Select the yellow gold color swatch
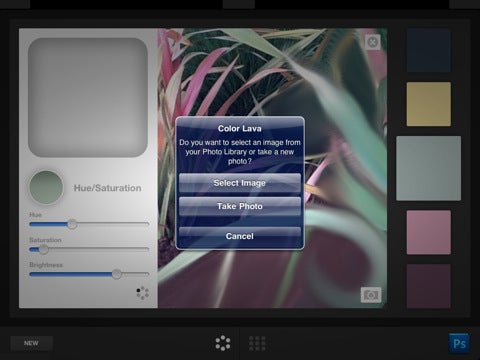Image resolution: width=480 pixels, height=360 pixels. click(x=429, y=104)
